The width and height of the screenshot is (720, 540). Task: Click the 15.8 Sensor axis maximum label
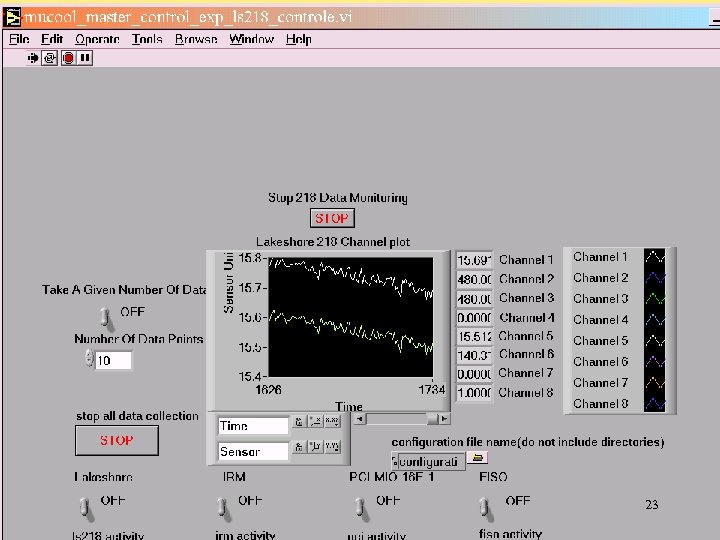[x=250, y=258]
